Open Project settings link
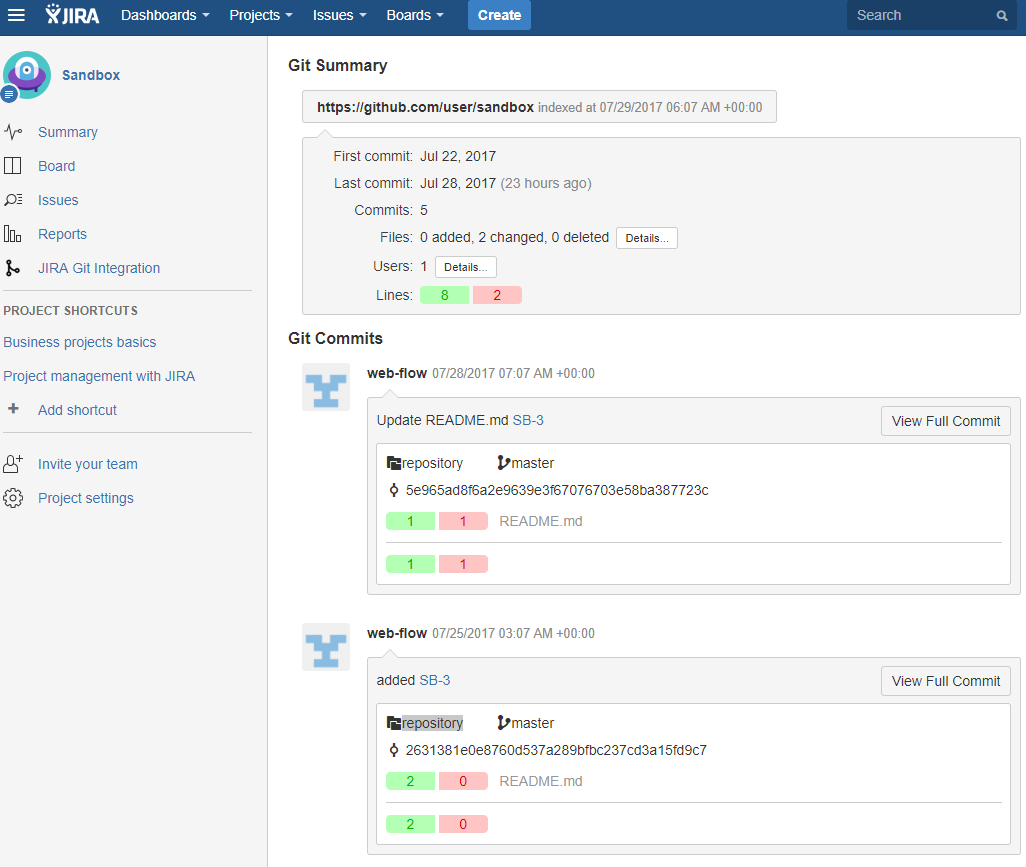This screenshot has height=867, width=1026. 86,498
